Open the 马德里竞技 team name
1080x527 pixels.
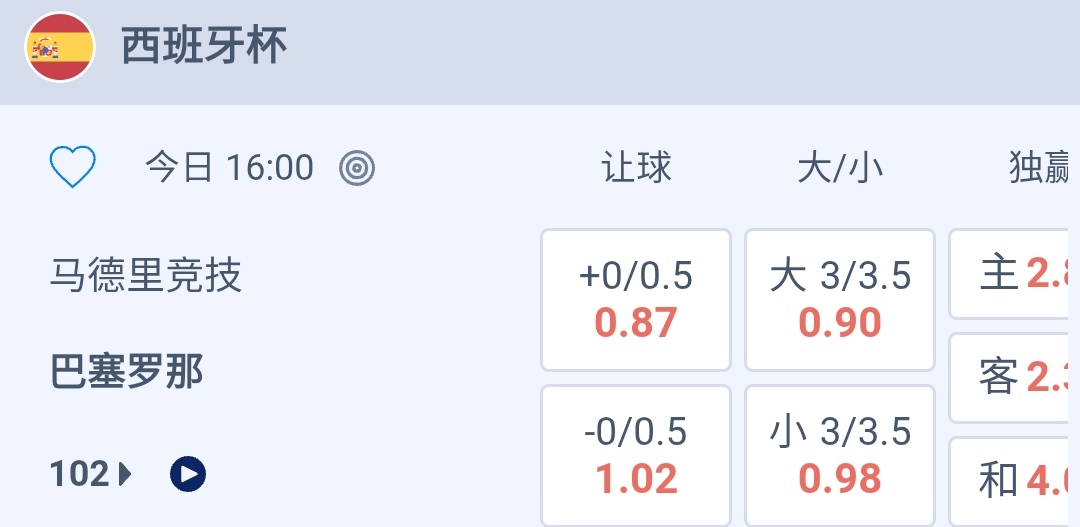click(x=146, y=275)
